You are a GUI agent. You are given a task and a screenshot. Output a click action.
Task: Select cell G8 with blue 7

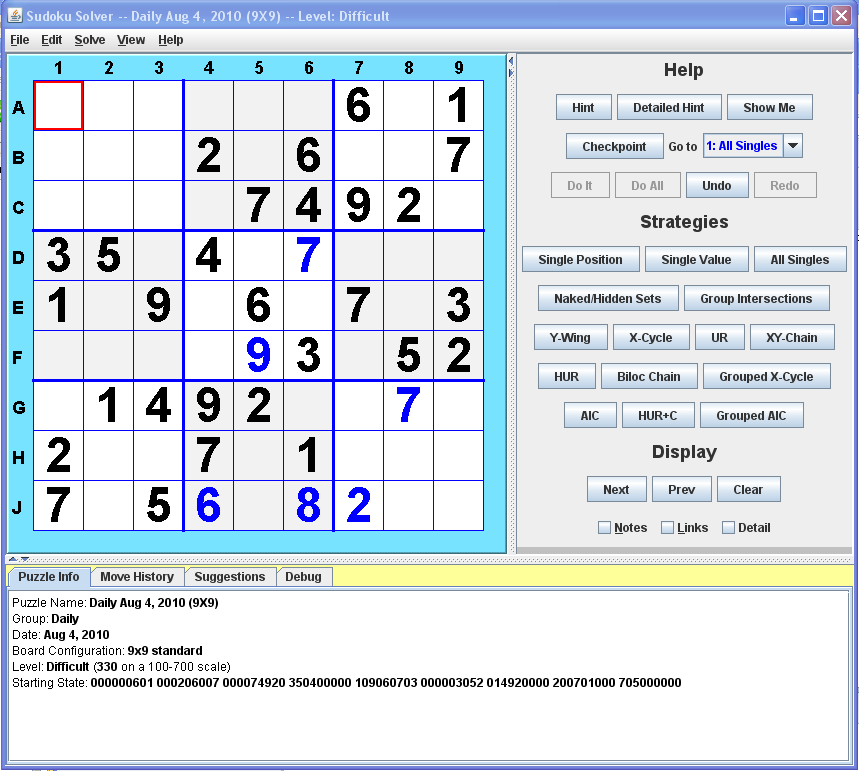tap(409, 406)
